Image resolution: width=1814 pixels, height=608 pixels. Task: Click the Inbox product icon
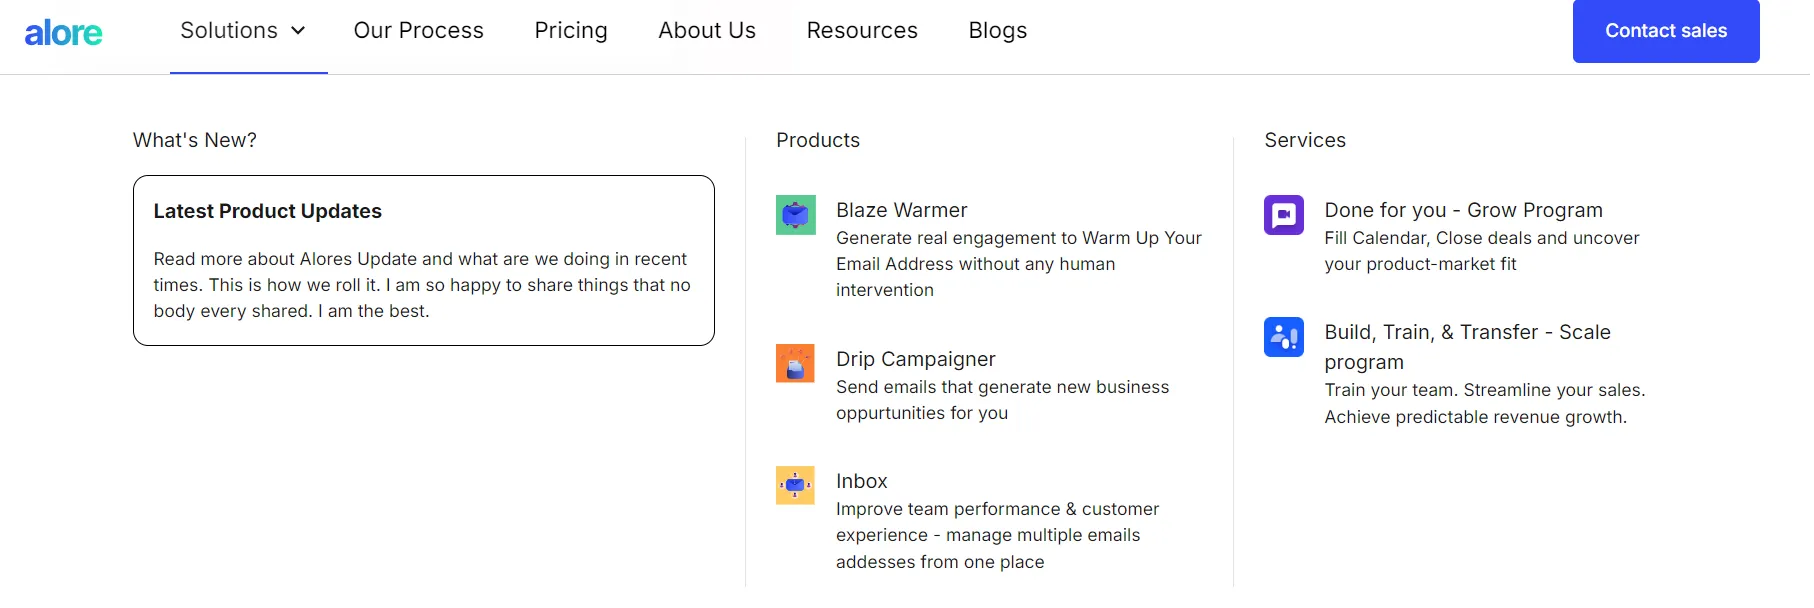[795, 486]
